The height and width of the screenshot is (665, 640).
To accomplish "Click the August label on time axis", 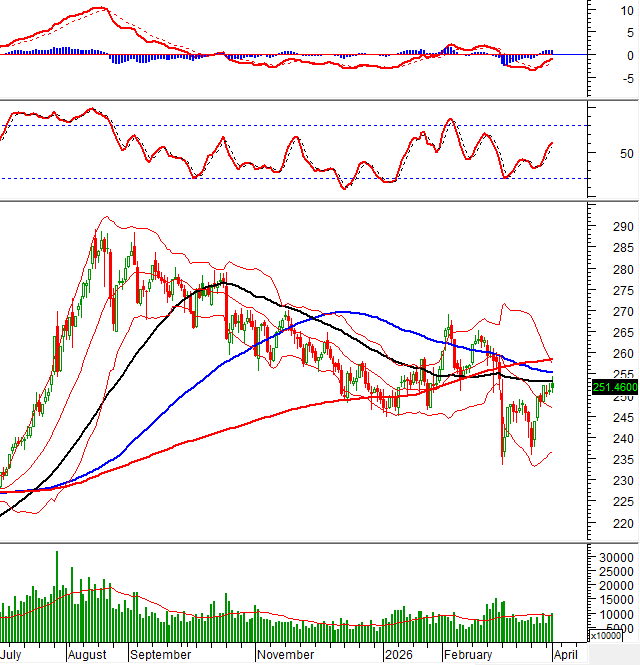I will pos(87,655).
